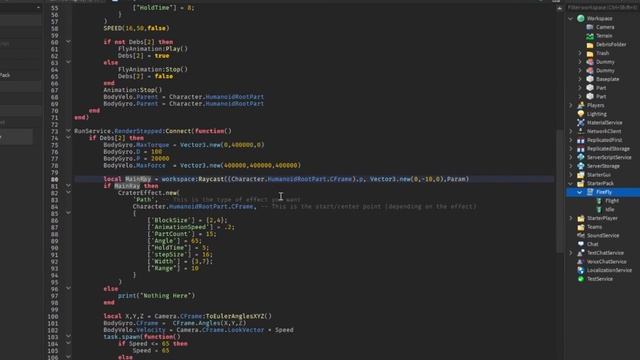Click 'ToEulerAnglesXYZ()' on line 100
The image size is (640, 360).
coord(238,316)
